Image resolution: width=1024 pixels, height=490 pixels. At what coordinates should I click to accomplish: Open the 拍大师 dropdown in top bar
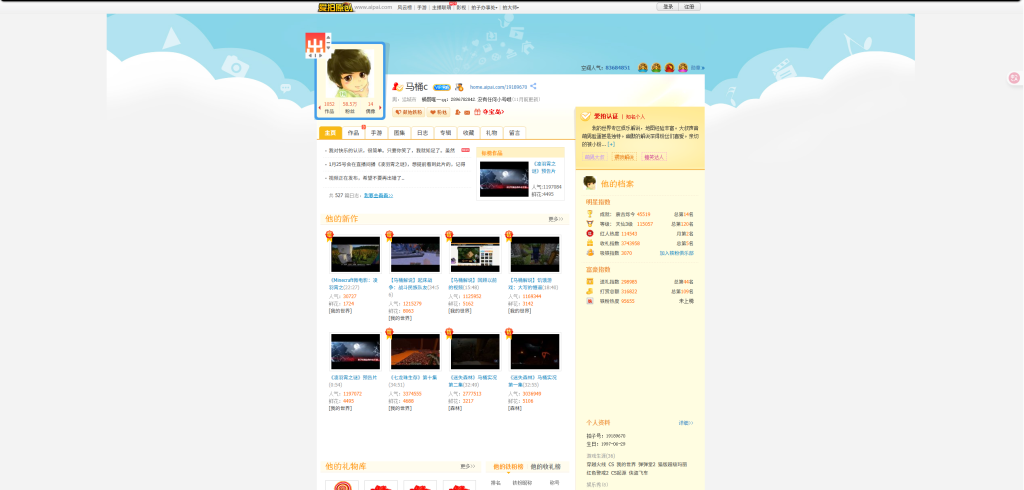point(510,7)
